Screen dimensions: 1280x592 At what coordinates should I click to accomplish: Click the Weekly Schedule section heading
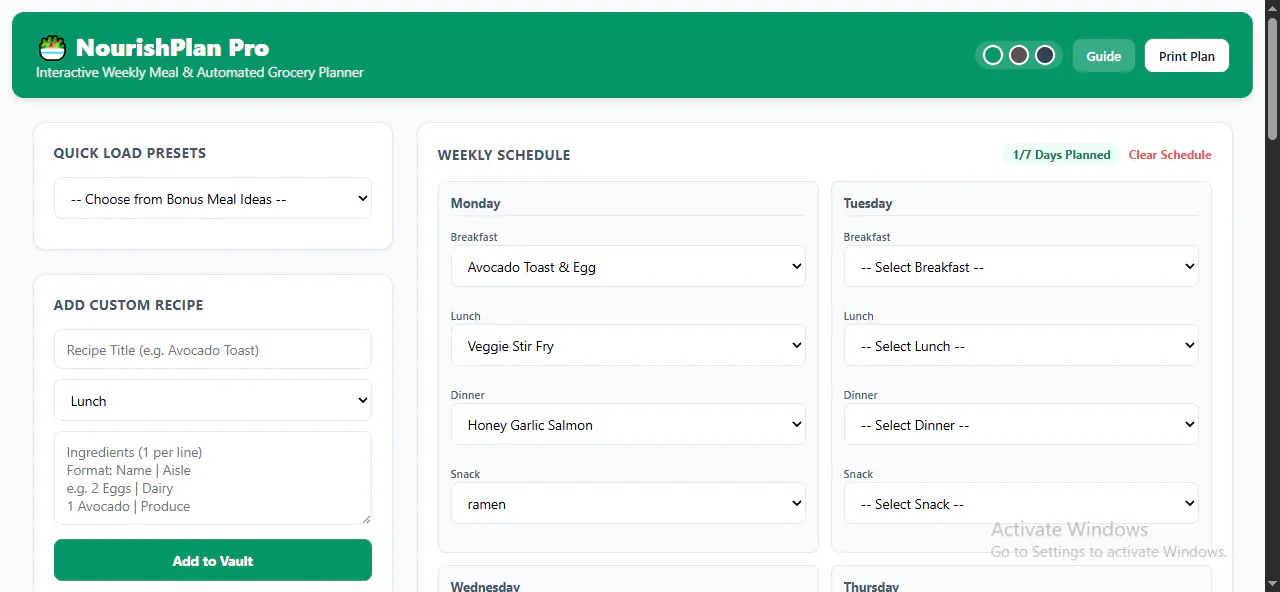point(504,155)
